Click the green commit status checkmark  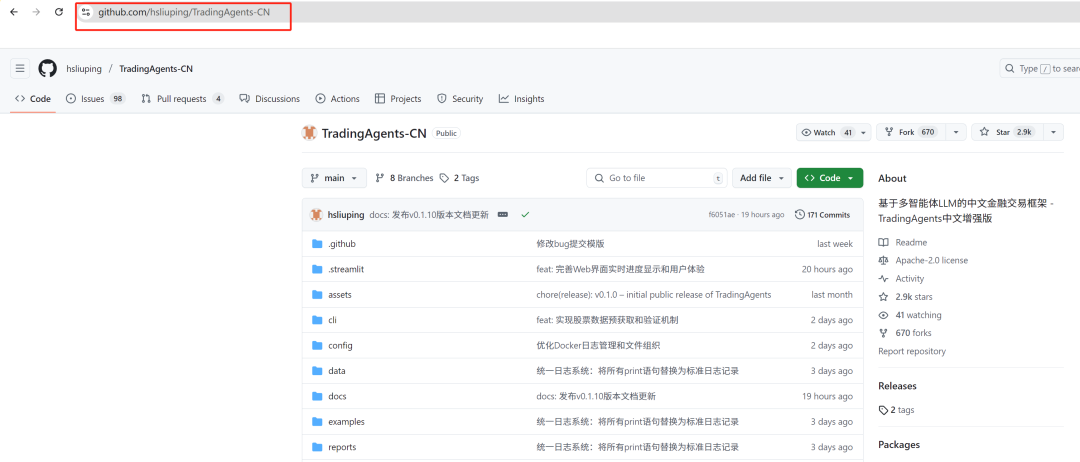(x=526, y=215)
